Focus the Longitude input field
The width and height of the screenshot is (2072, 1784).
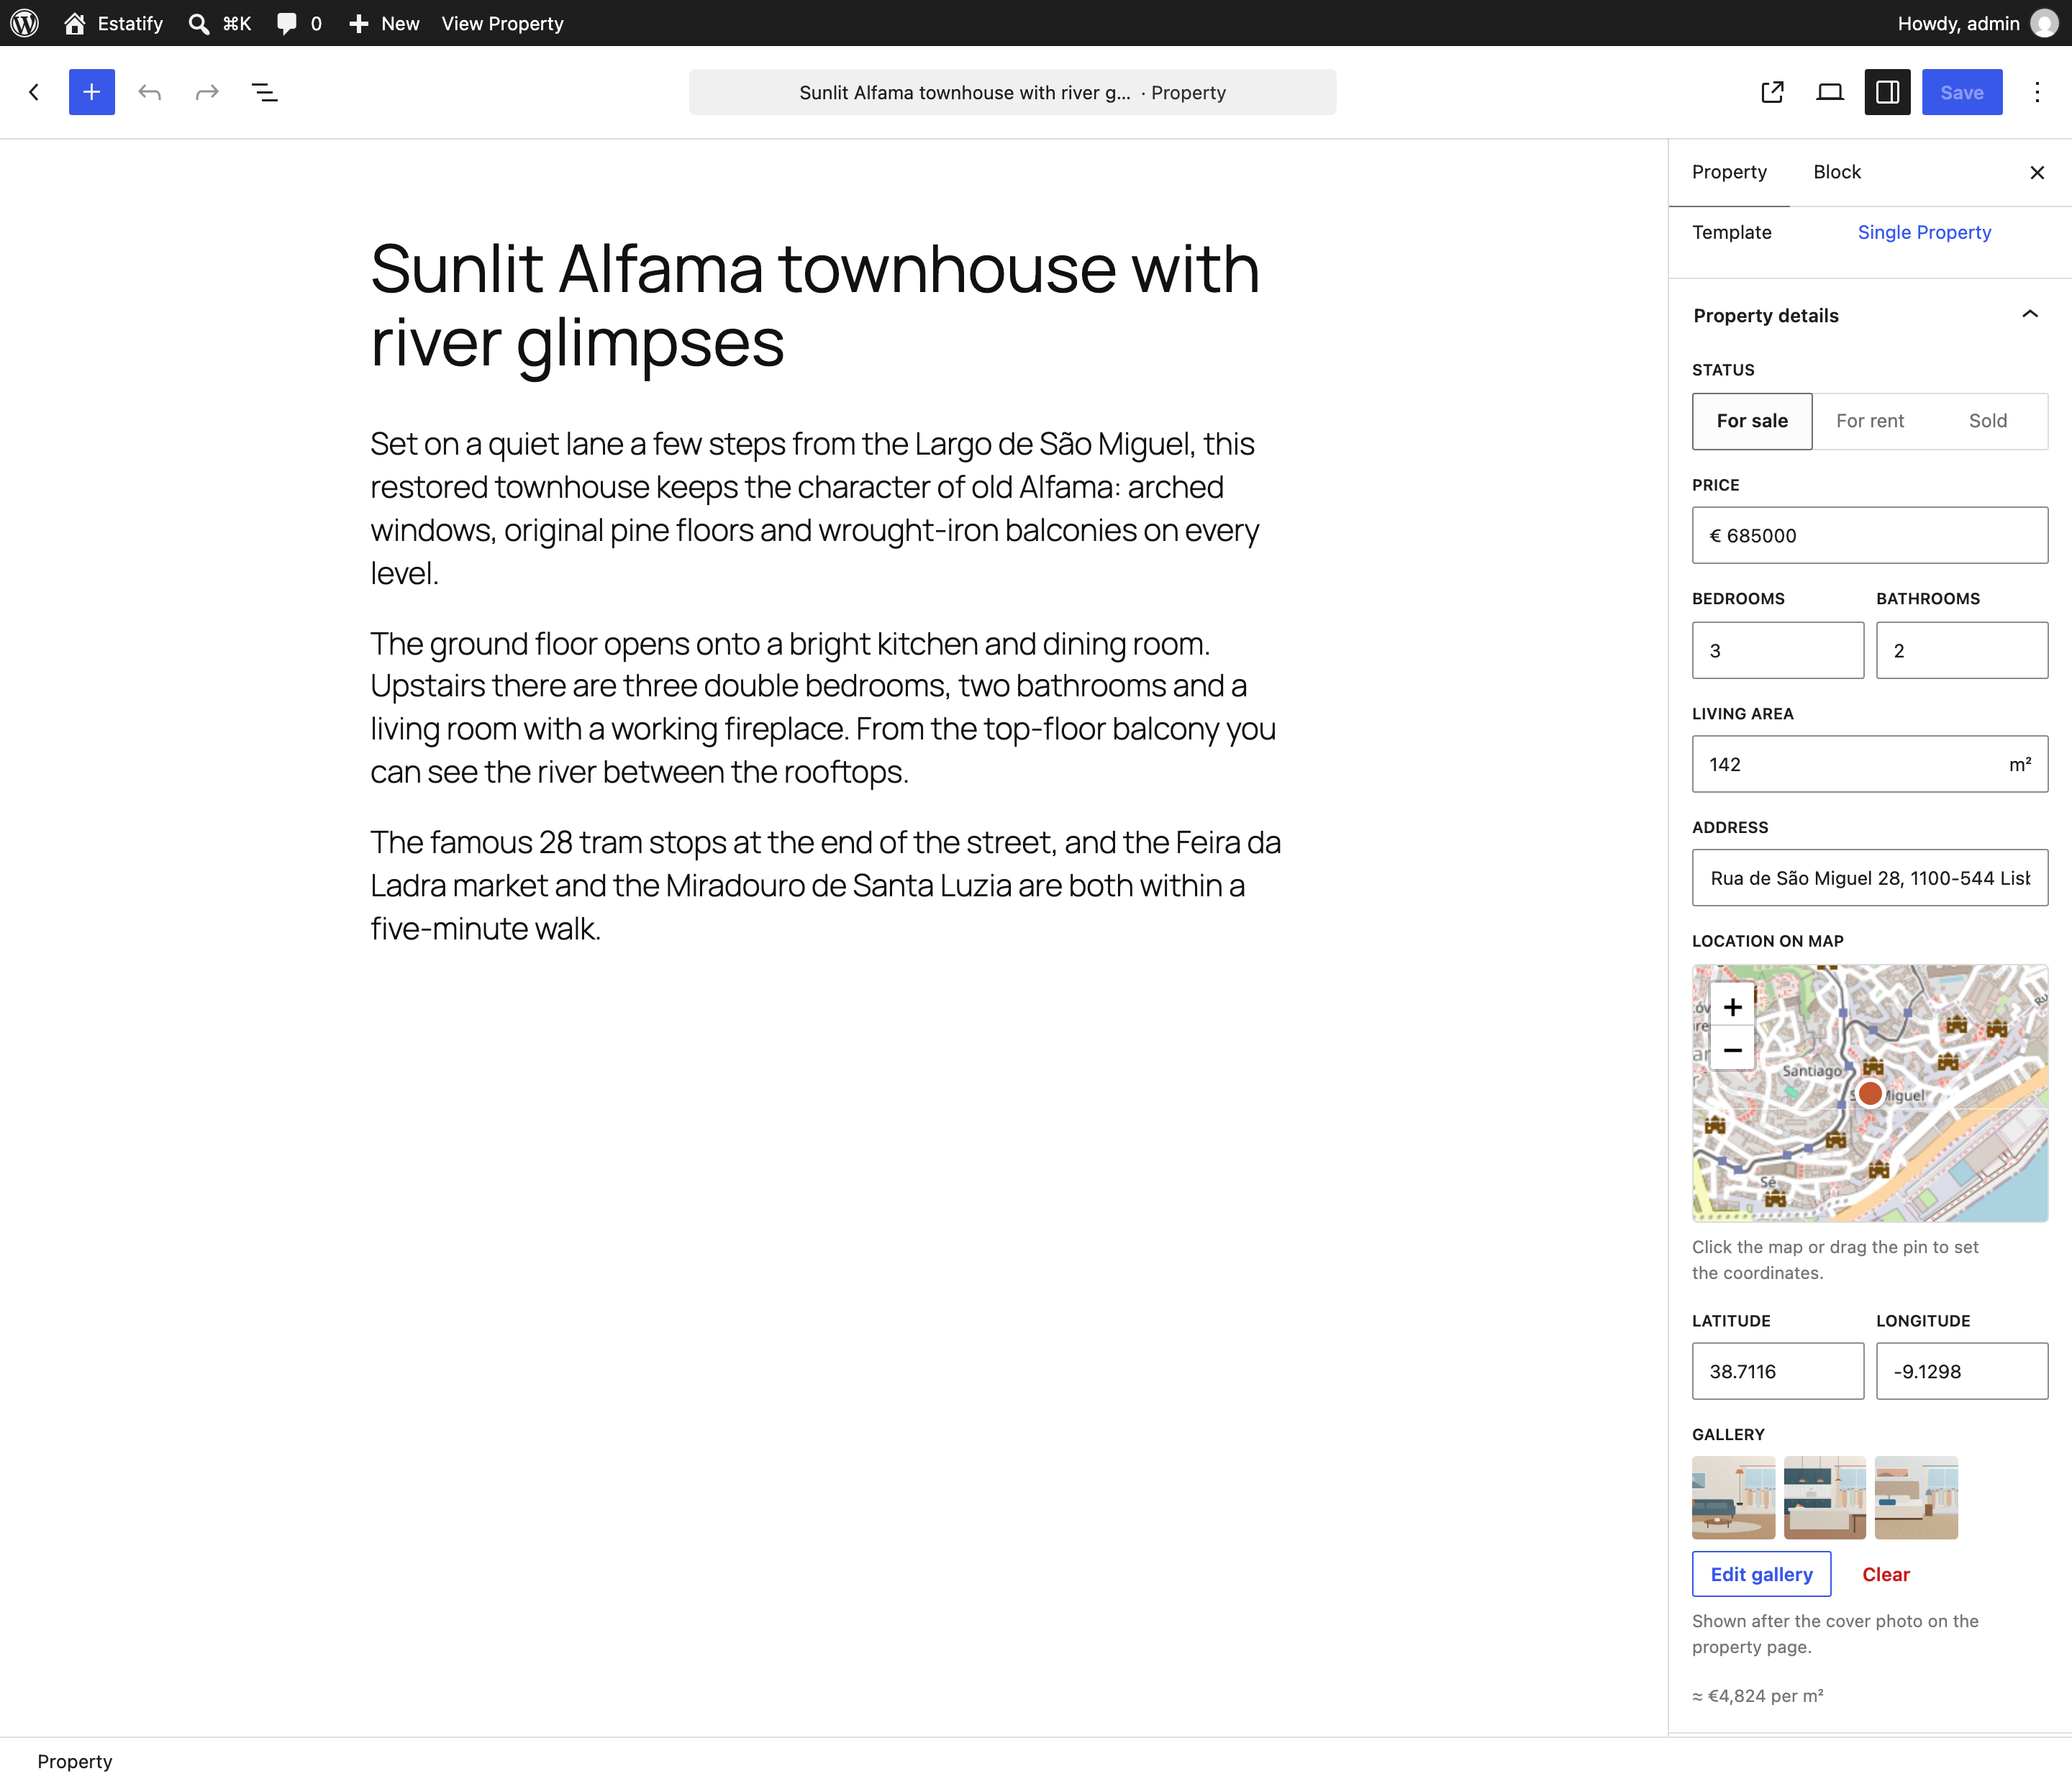[1962, 1371]
